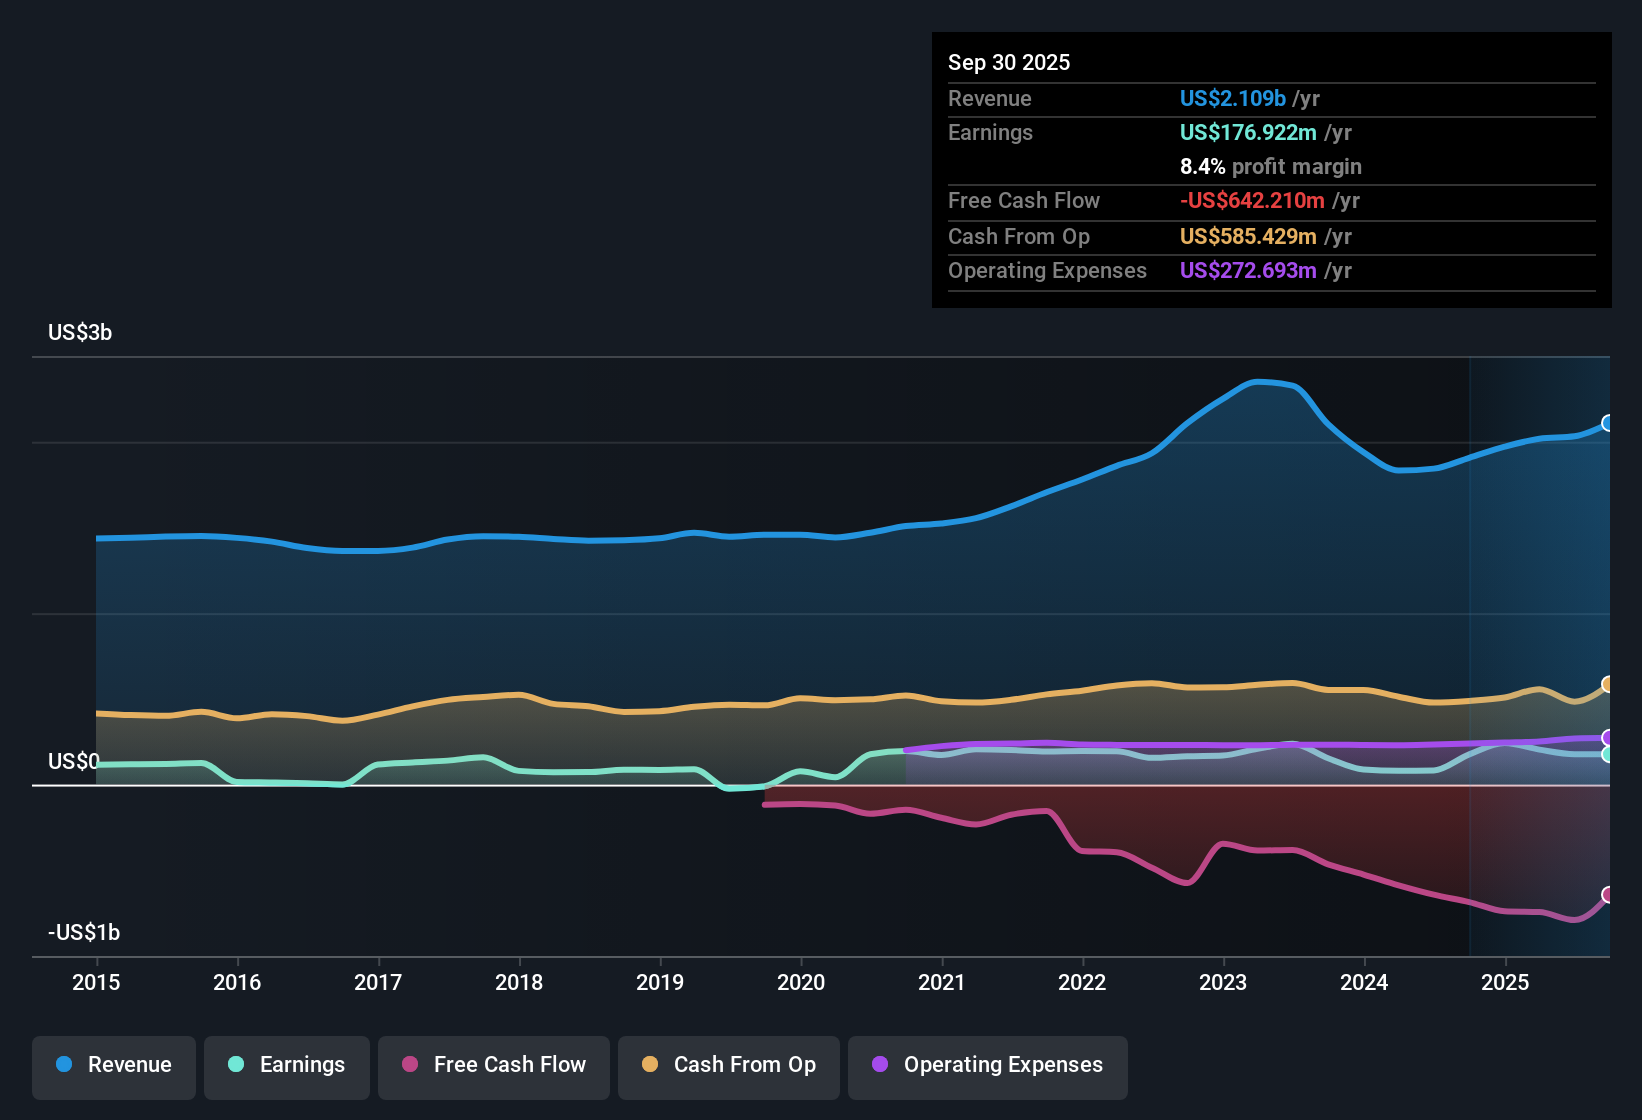
Task: Click the purple Operating Expenses endpoint marker
Action: pos(1608,737)
